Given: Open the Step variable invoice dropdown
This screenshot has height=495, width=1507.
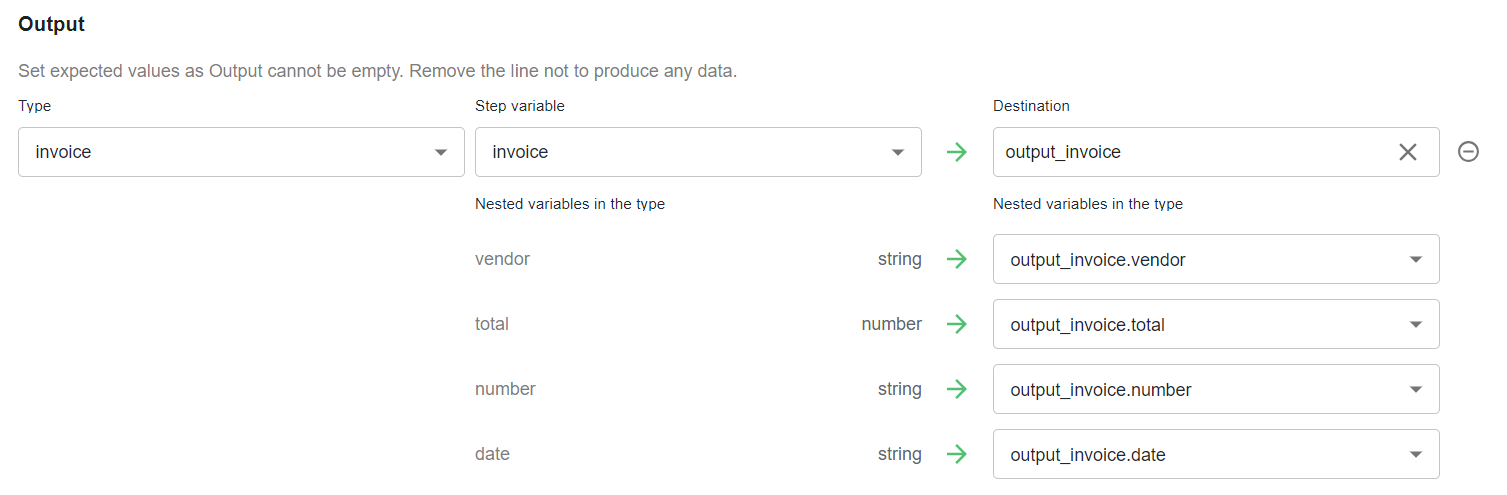Looking at the screenshot, I should (x=698, y=152).
